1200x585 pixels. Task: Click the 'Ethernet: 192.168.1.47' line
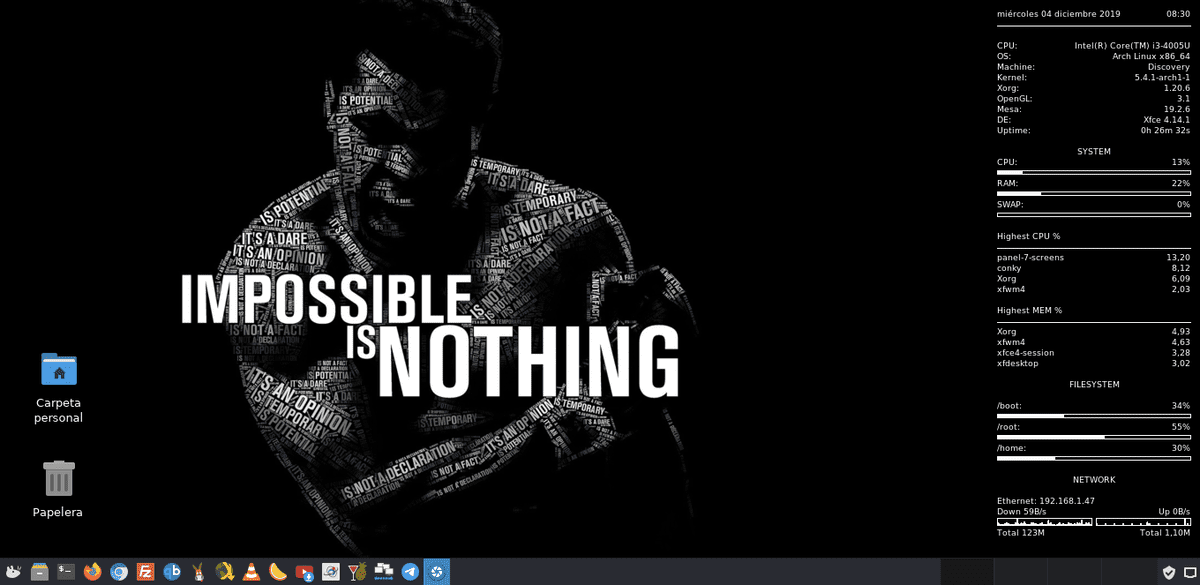(x=1045, y=501)
